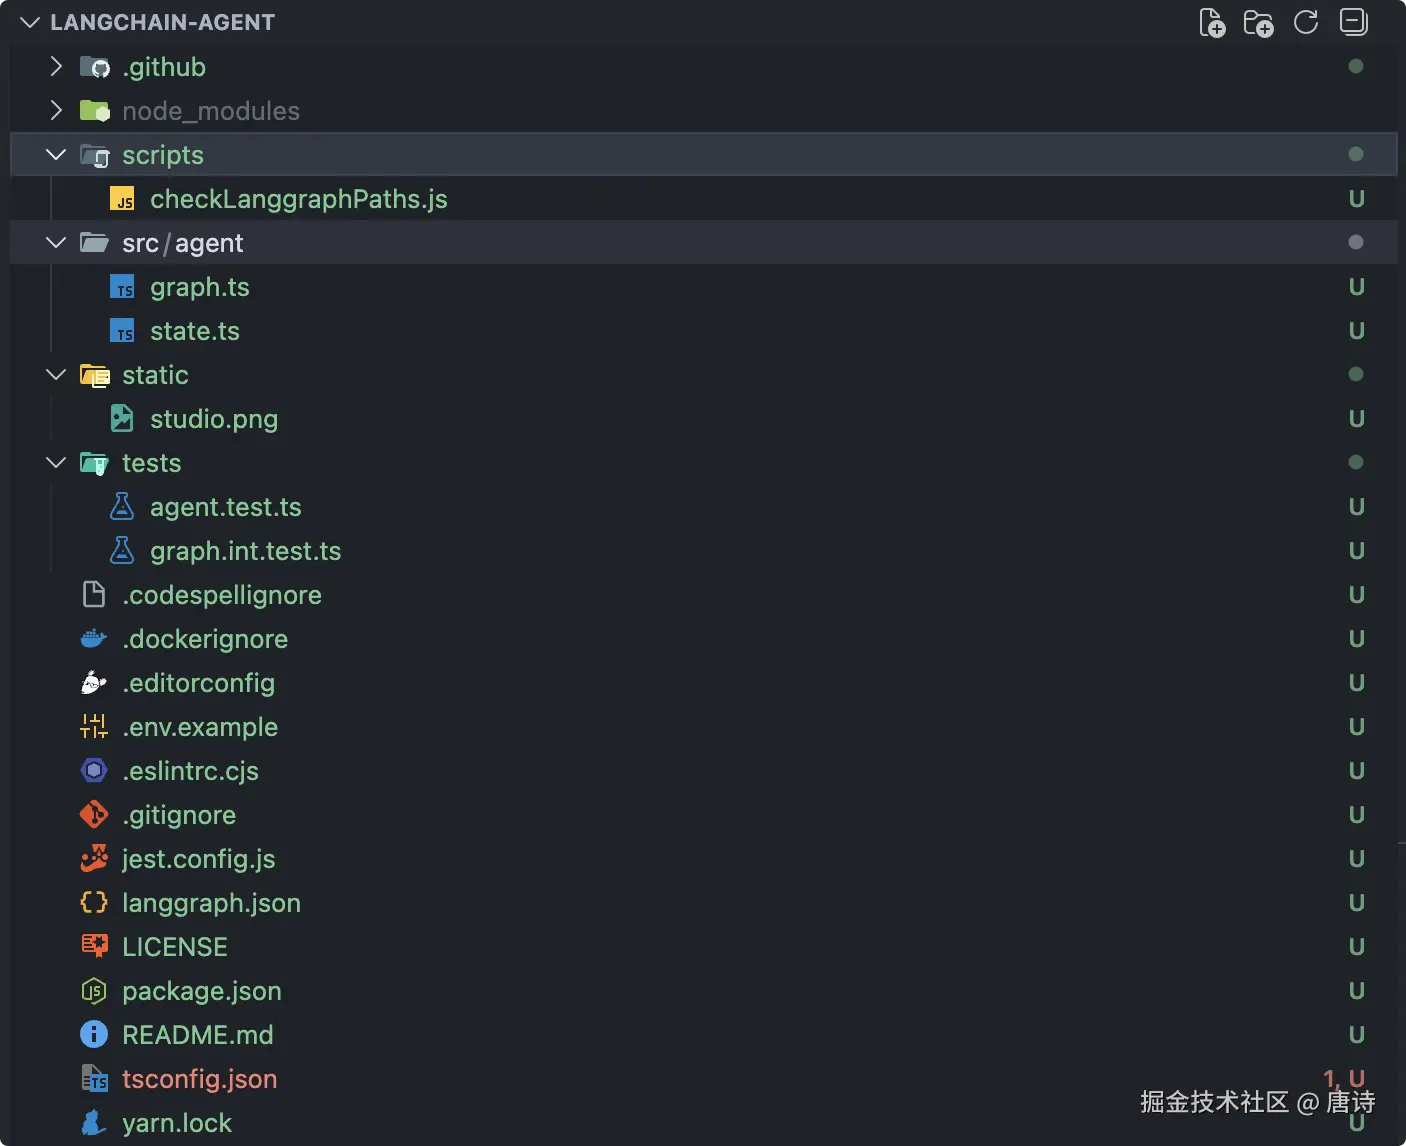Collapse the LANGCHAIN-AGENT project section
This screenshot has height=1146, width=1406.
pyautogui.click(x=30, y=22)
